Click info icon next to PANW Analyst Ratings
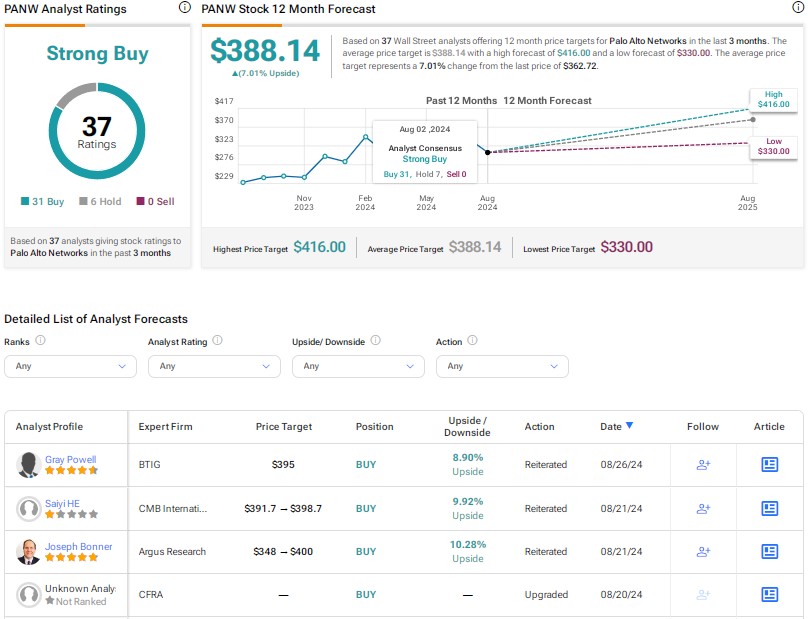This screenshot has width=808, height=619. (183, 8)
